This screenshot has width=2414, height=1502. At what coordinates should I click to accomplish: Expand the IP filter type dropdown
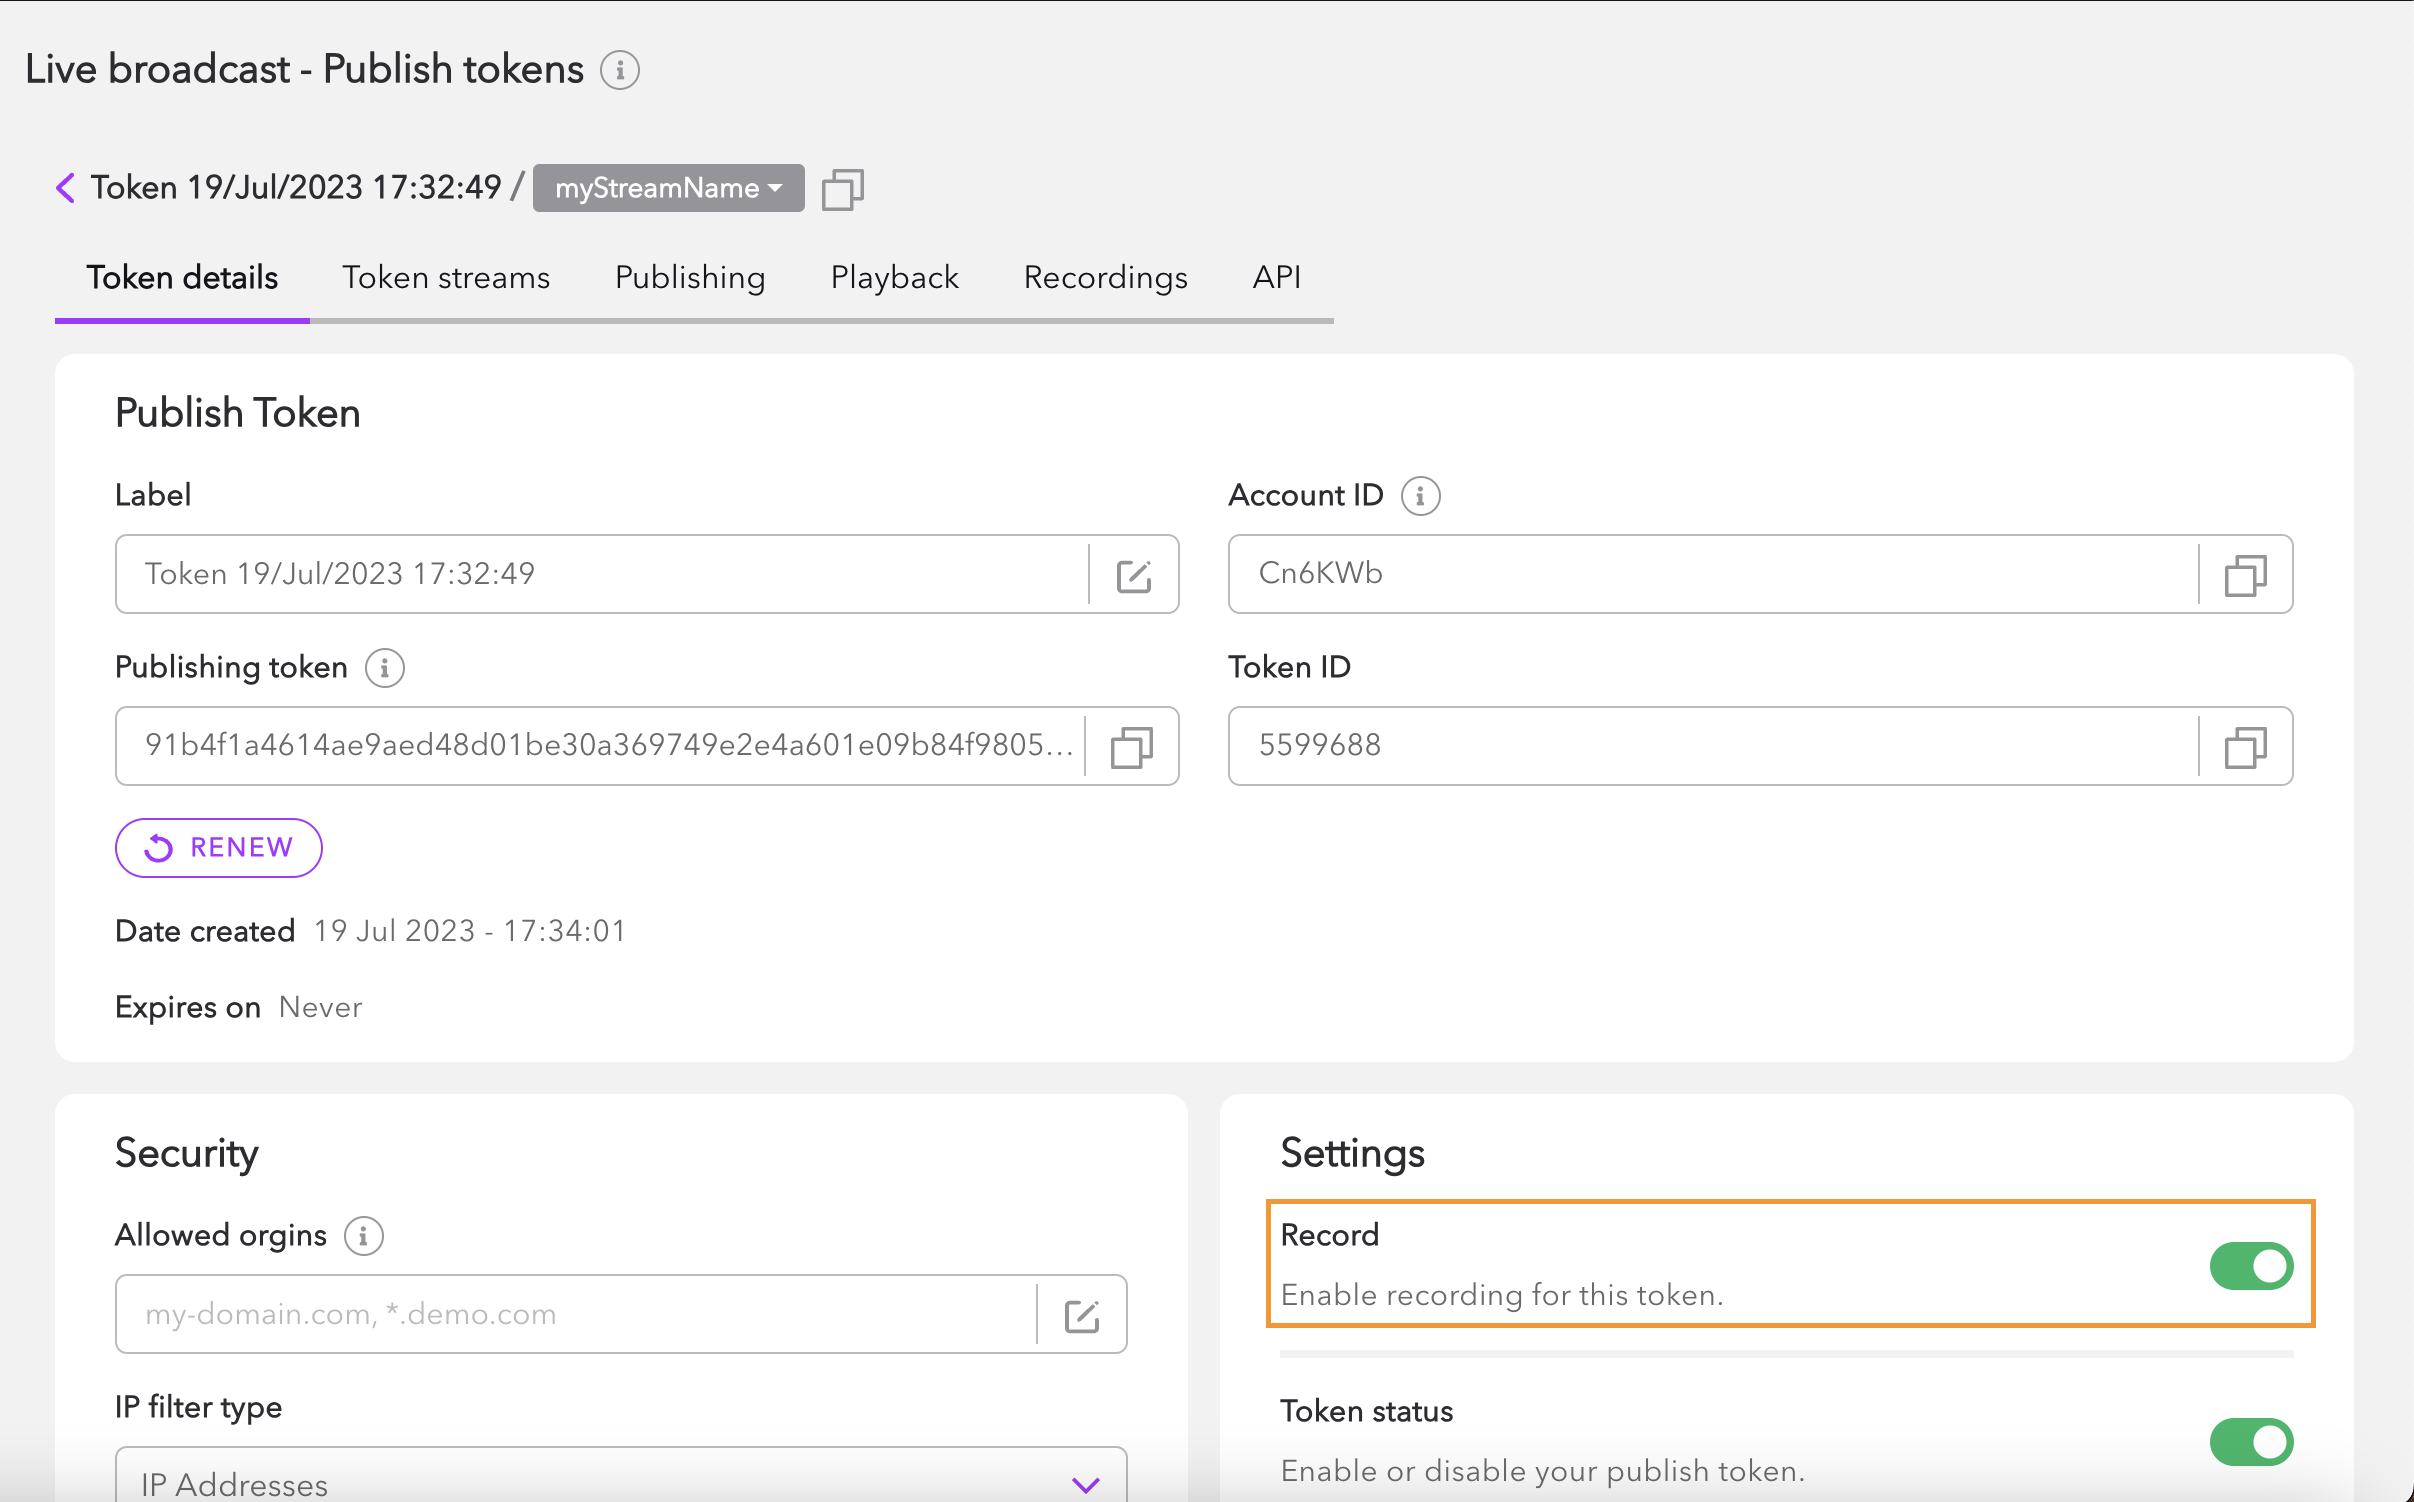click(1086, 1484)
